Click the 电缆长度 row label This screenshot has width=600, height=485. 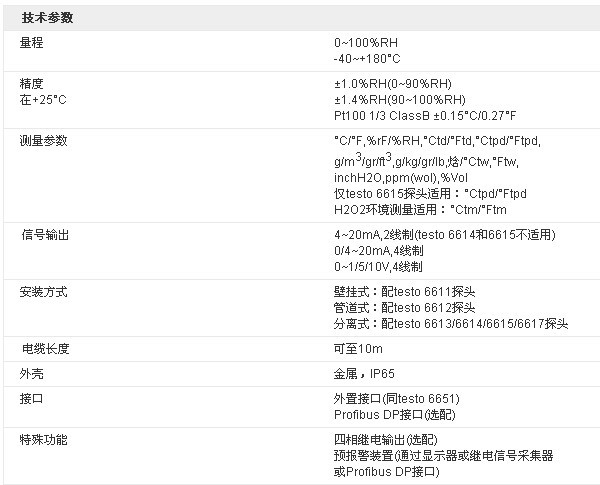pos(46,349)
